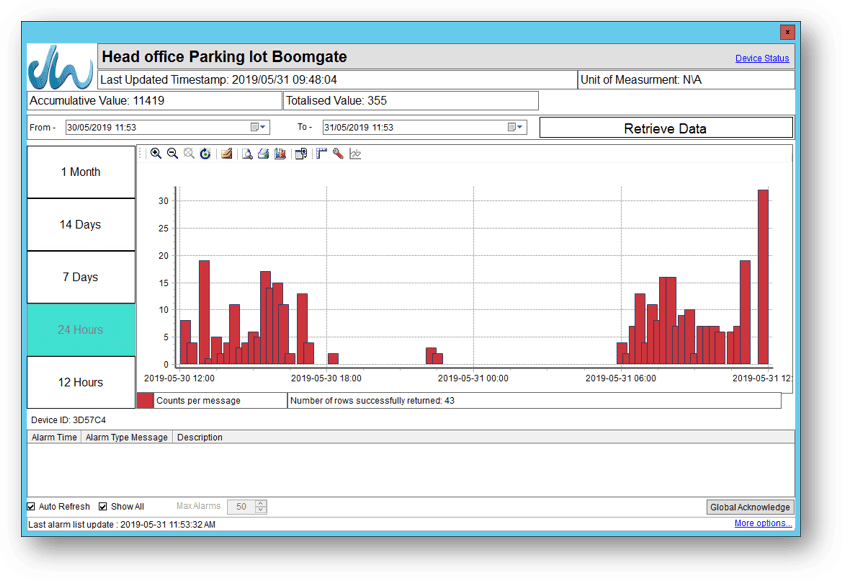Image resolution: width=843 pixels, height=579 pixels.
Task: Click the 'Last alarm list update' status text
Action: (x=122, y=524)
